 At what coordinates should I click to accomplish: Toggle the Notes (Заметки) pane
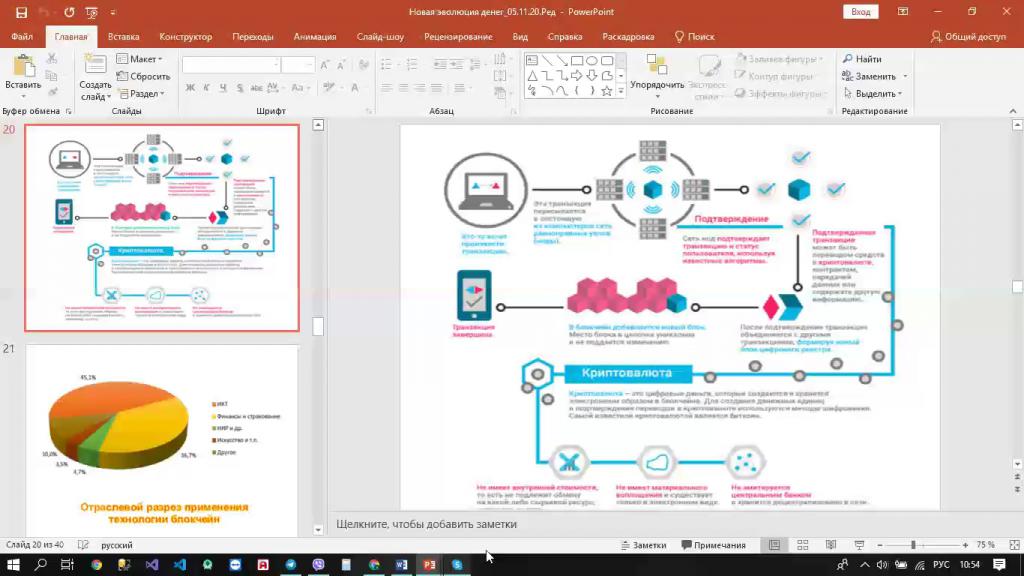tap(643, 545)
